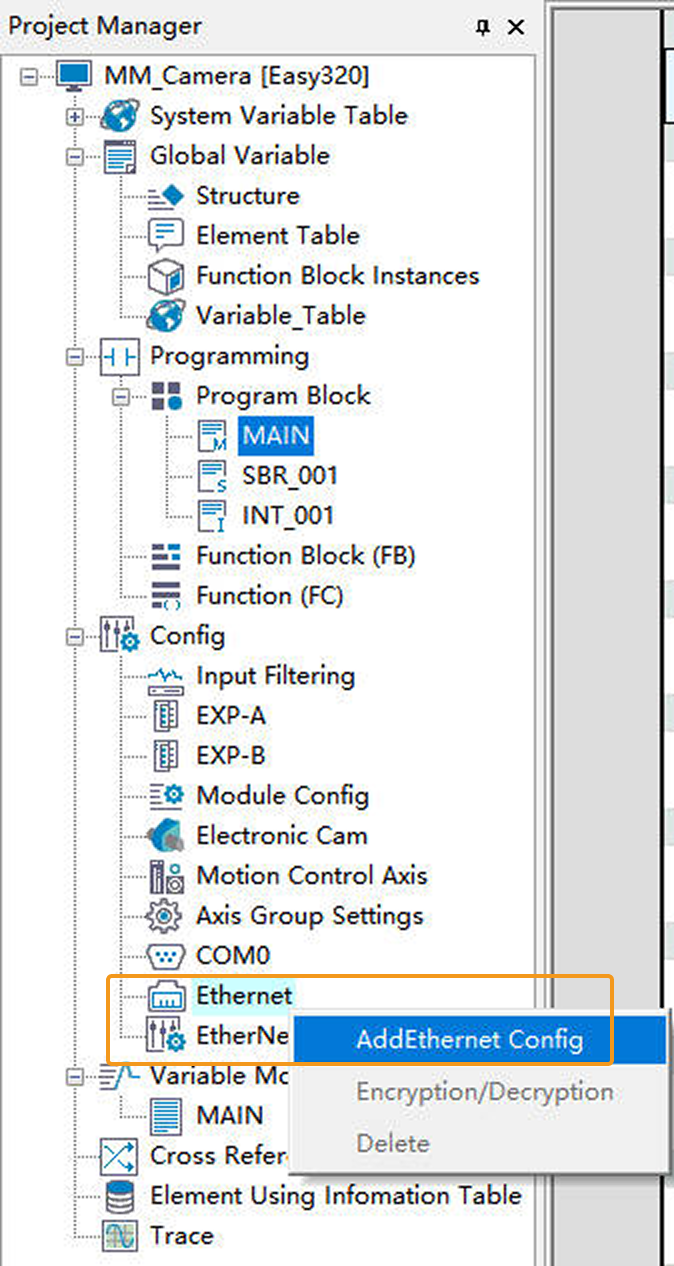Collapse the Programming tree node
Viewport: 674px width, 1266px height.
coord(74,357)
